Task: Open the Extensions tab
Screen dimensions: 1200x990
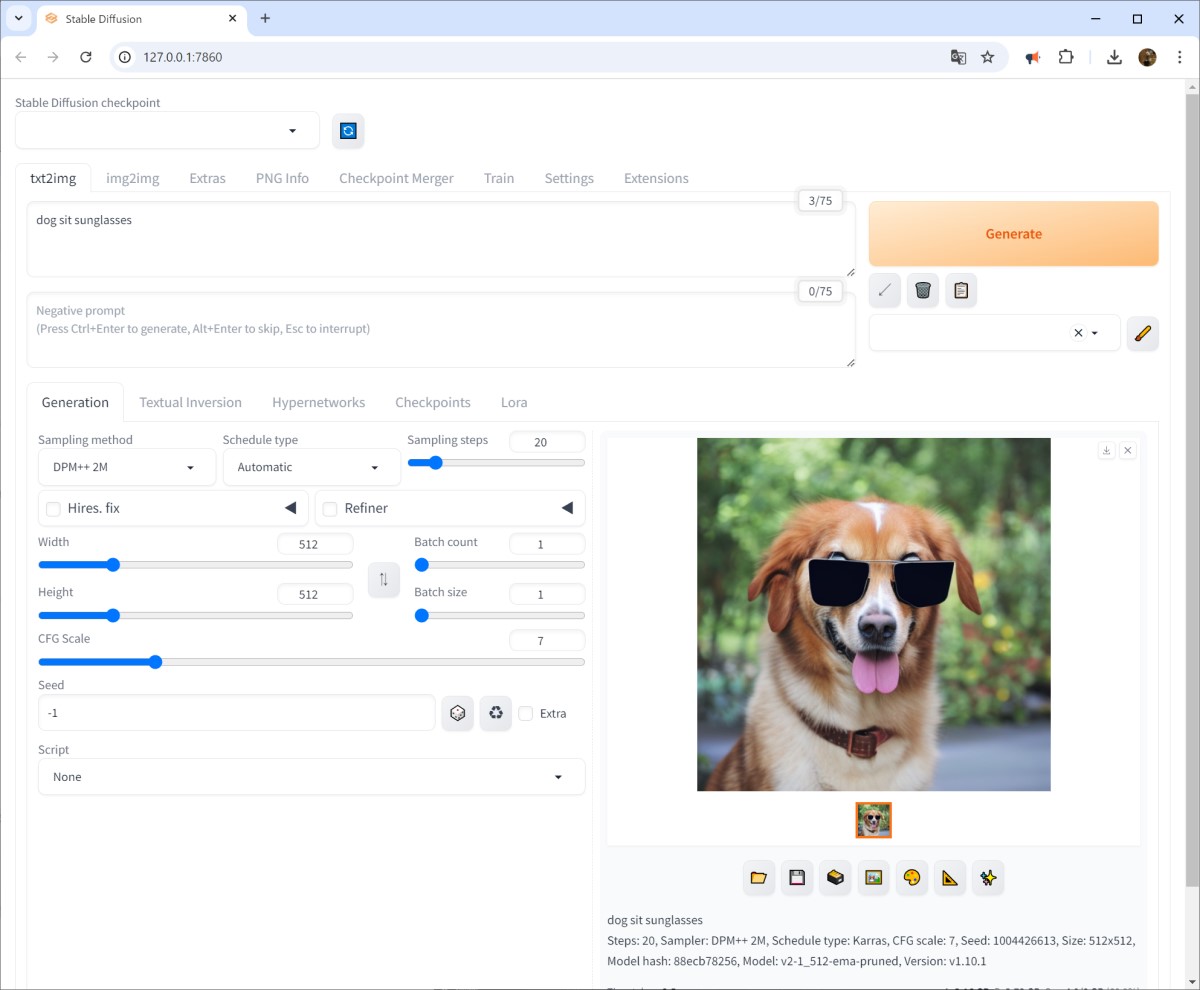Action: pyautogui.click(x=656, y=178)
